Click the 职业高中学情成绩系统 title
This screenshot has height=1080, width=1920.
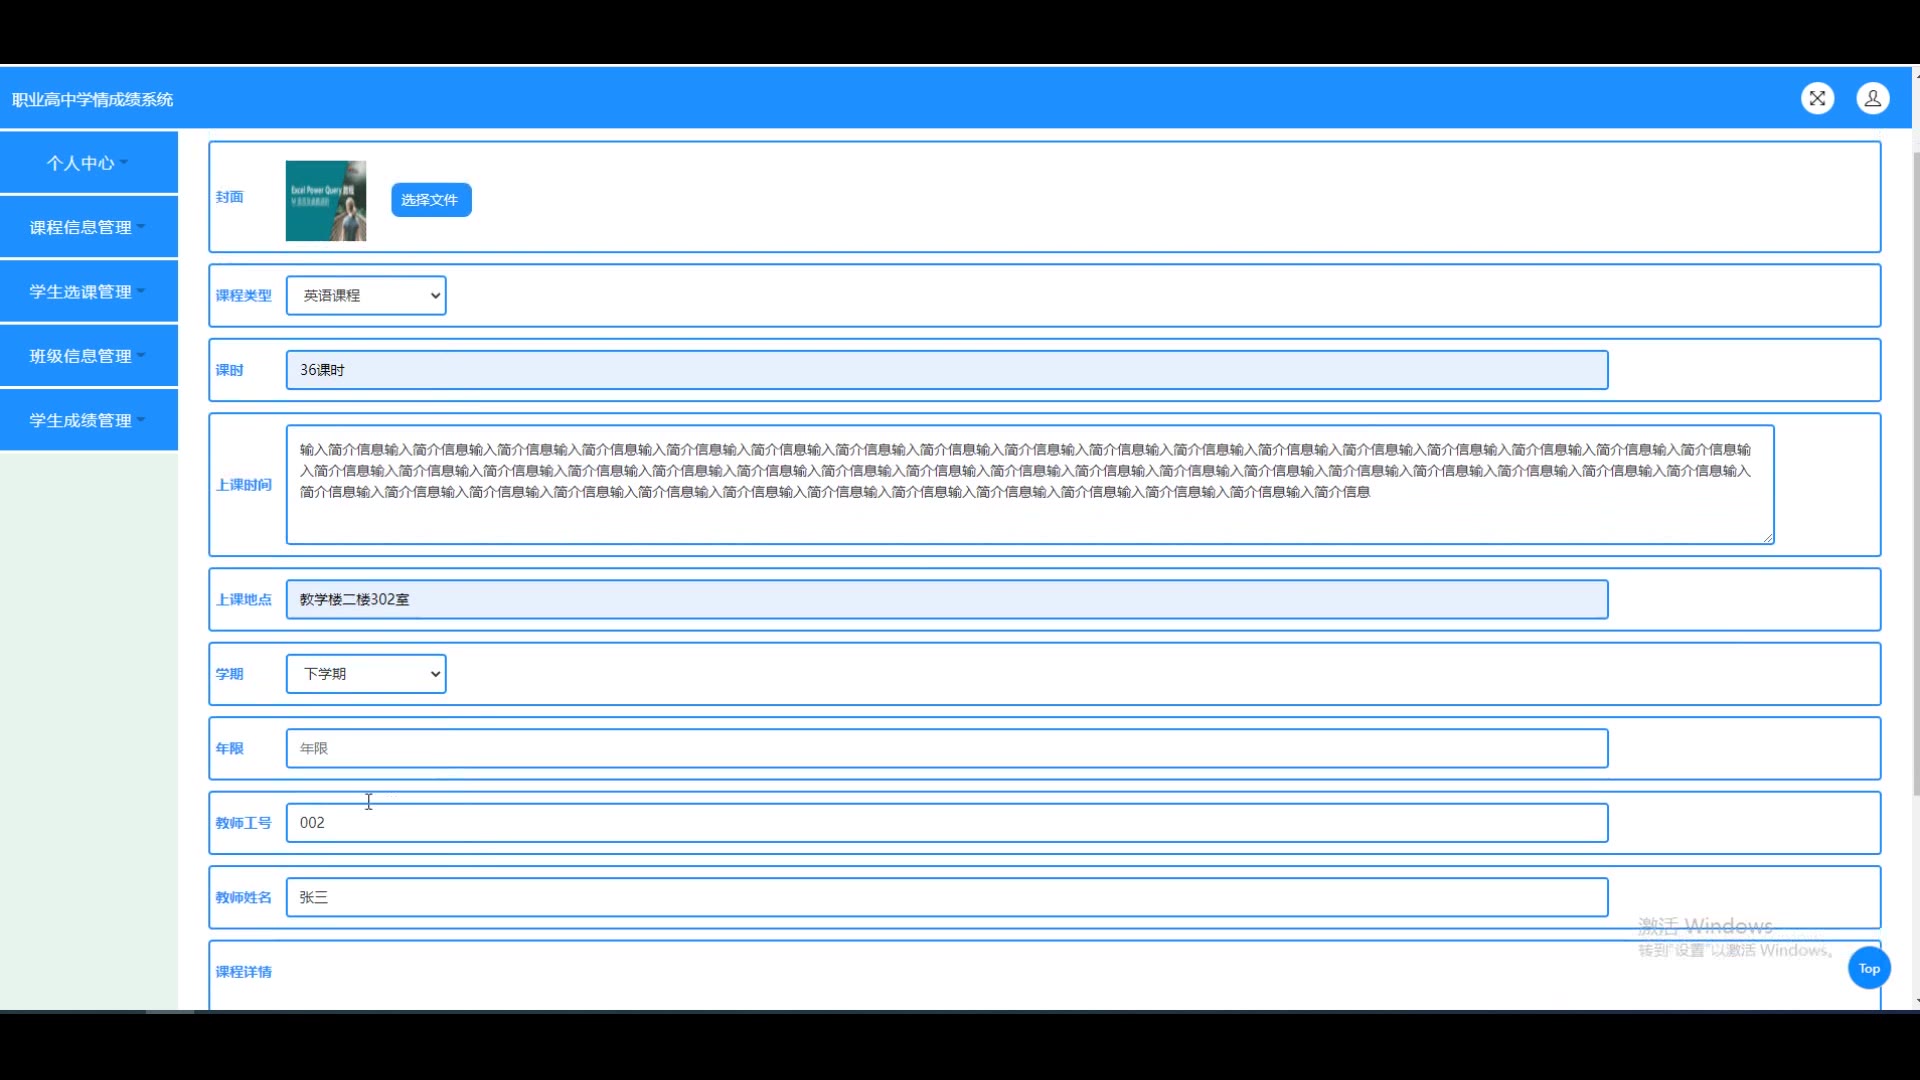coord(93,99)
